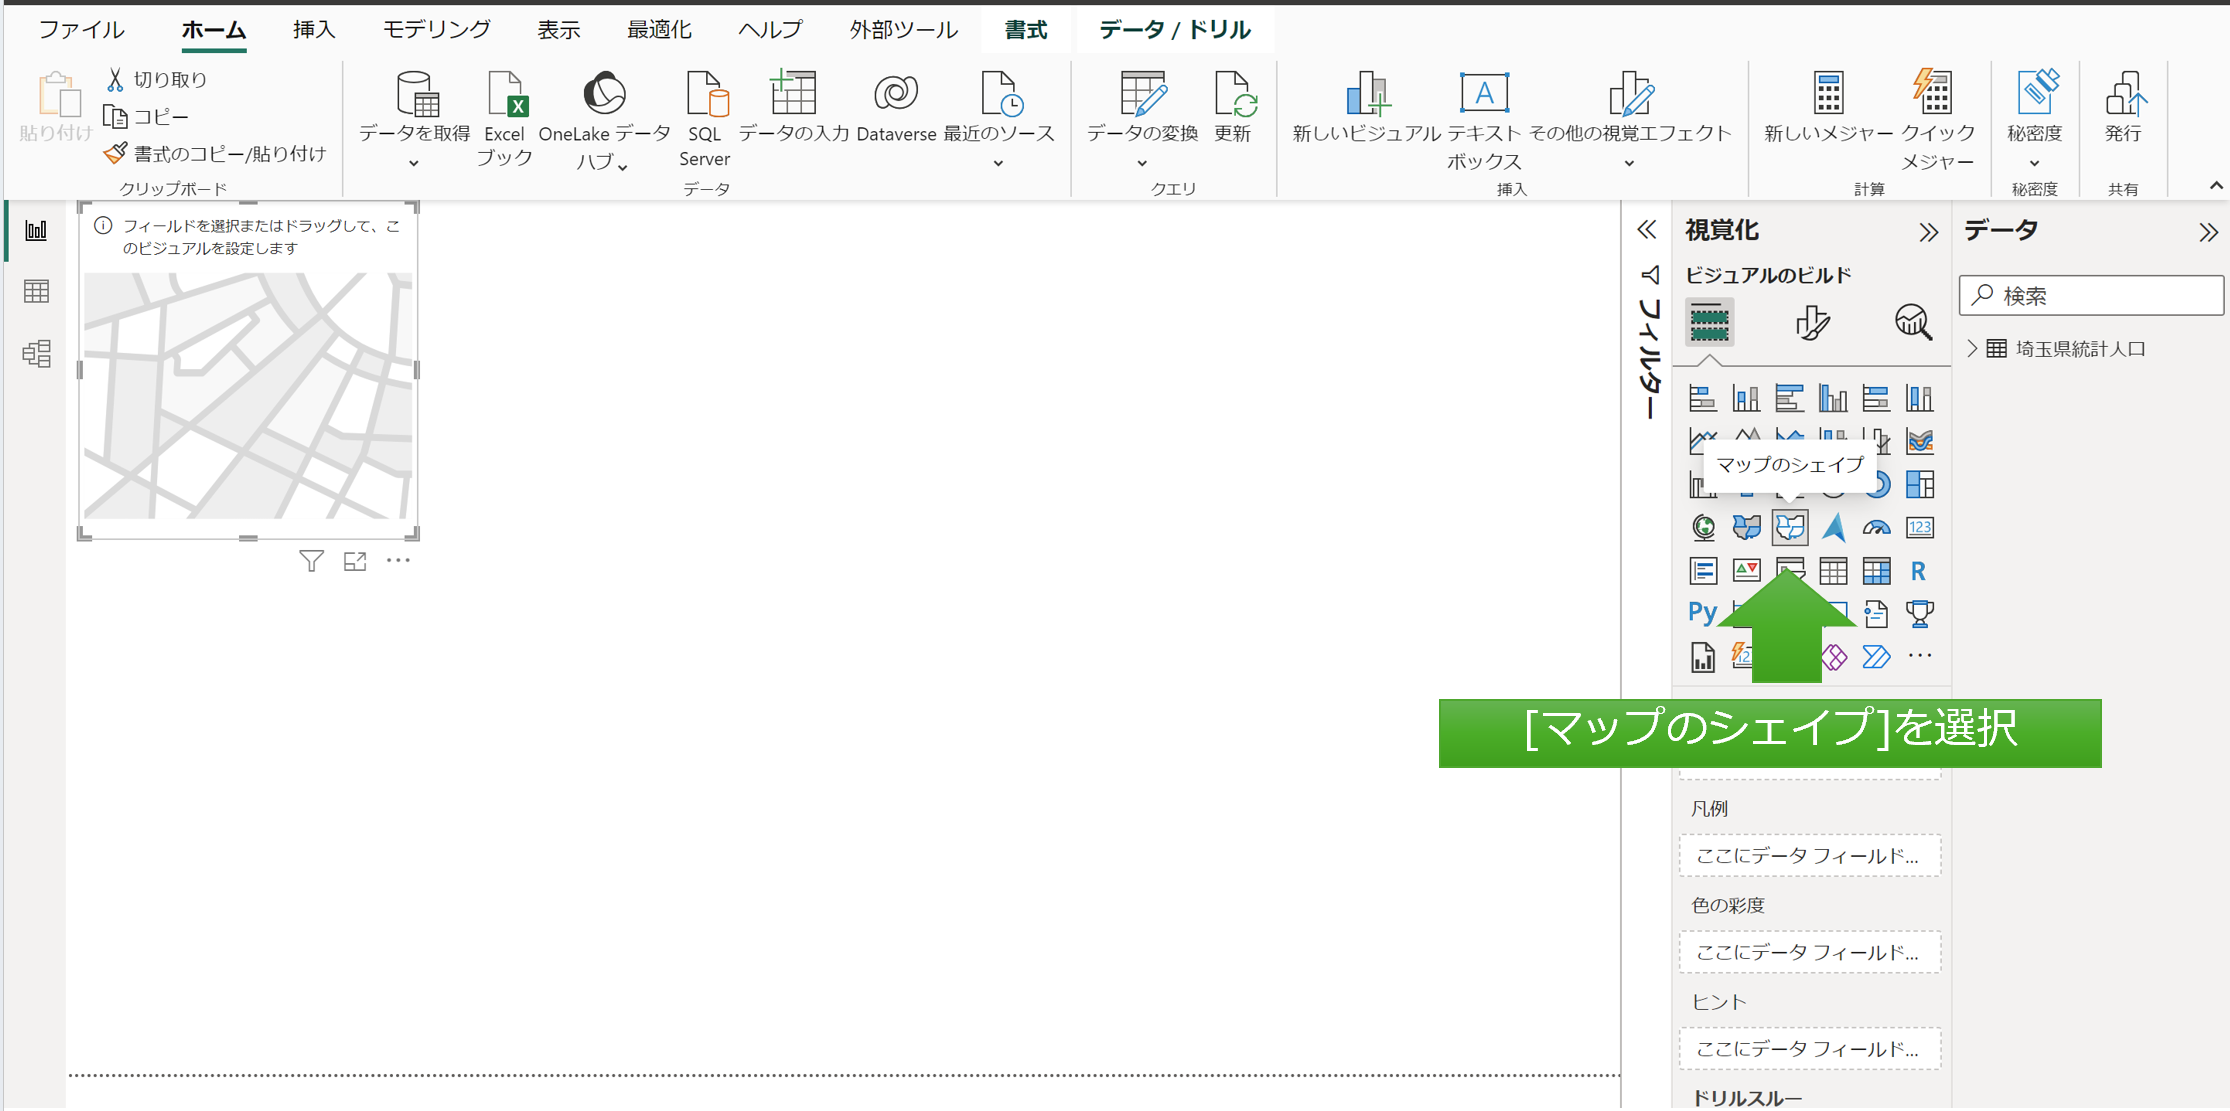Viewport: 2230px width, 1111px height.
Task: Open the 挿入 ribbon tab
Action: pyautogui.click(x=313, y=30)
